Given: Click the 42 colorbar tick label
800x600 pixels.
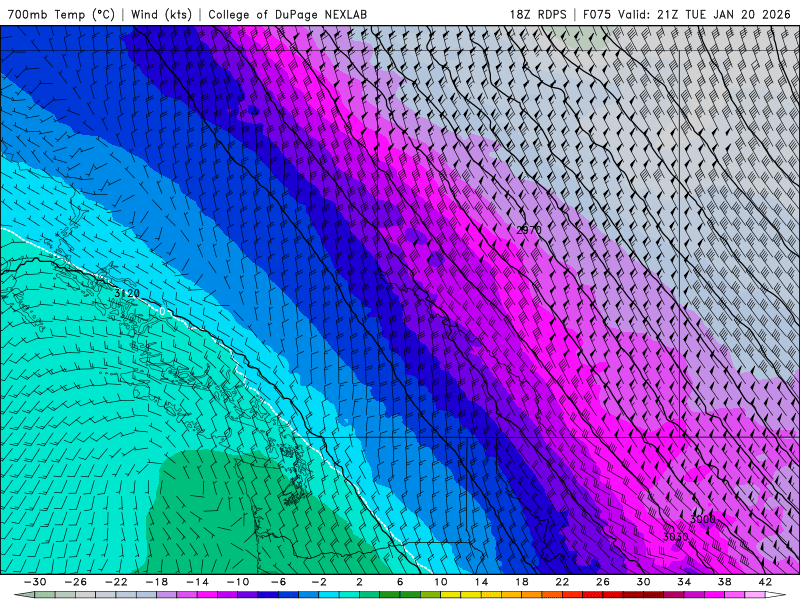Looking at the screenshot, I should (x=765, y=582).
